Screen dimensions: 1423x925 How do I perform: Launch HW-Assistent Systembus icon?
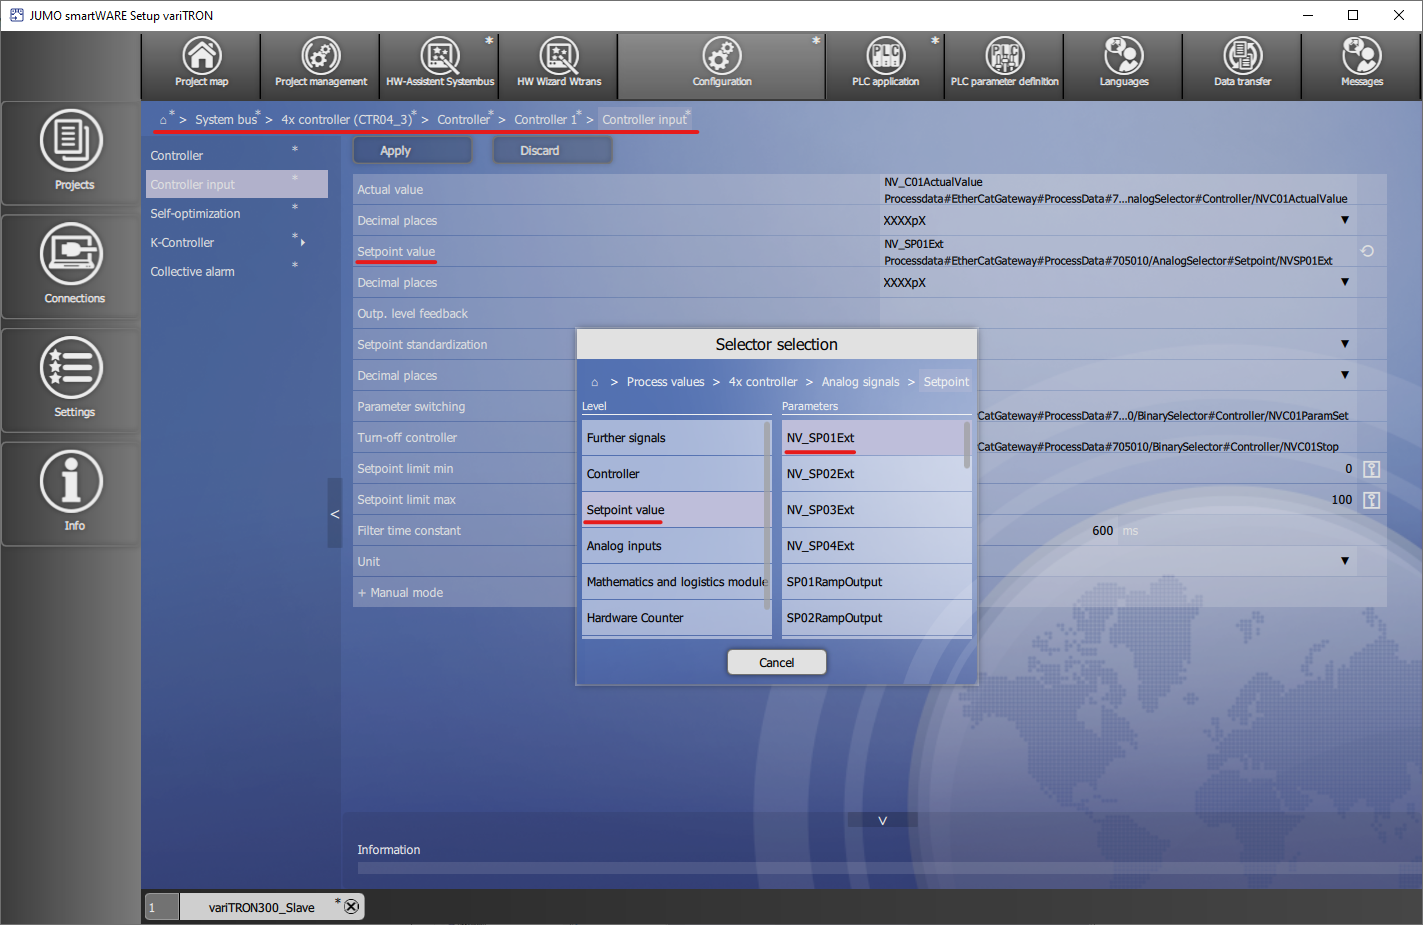439,64
